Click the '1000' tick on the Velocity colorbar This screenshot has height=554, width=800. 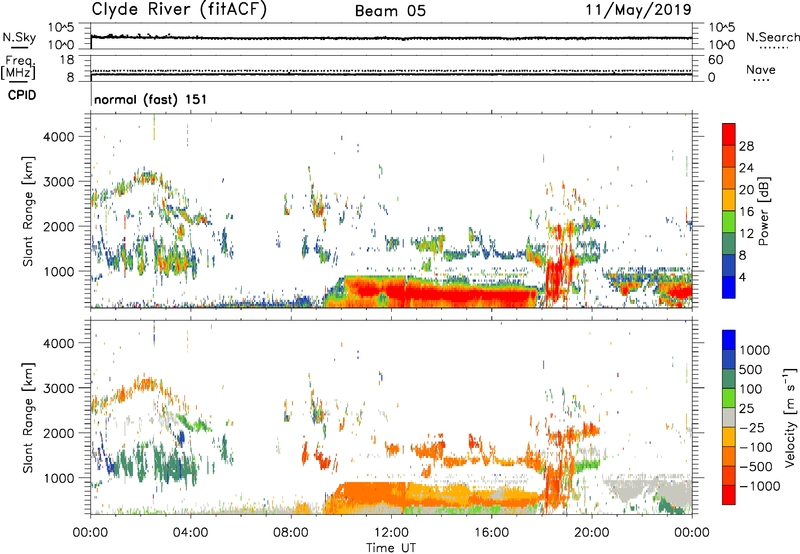click(755, 350)
